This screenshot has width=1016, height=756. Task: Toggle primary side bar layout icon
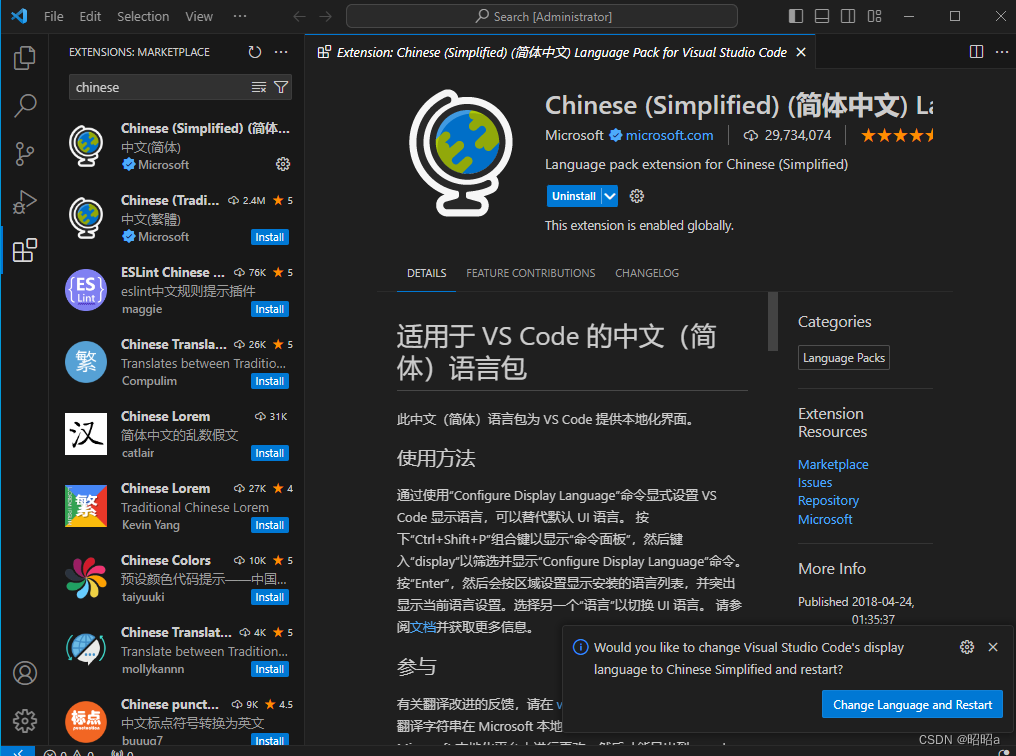pos(796,16)
